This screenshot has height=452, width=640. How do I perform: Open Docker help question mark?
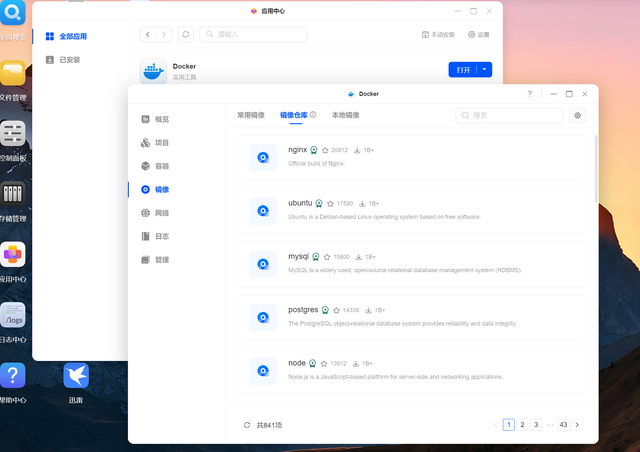tap(529, 94)
